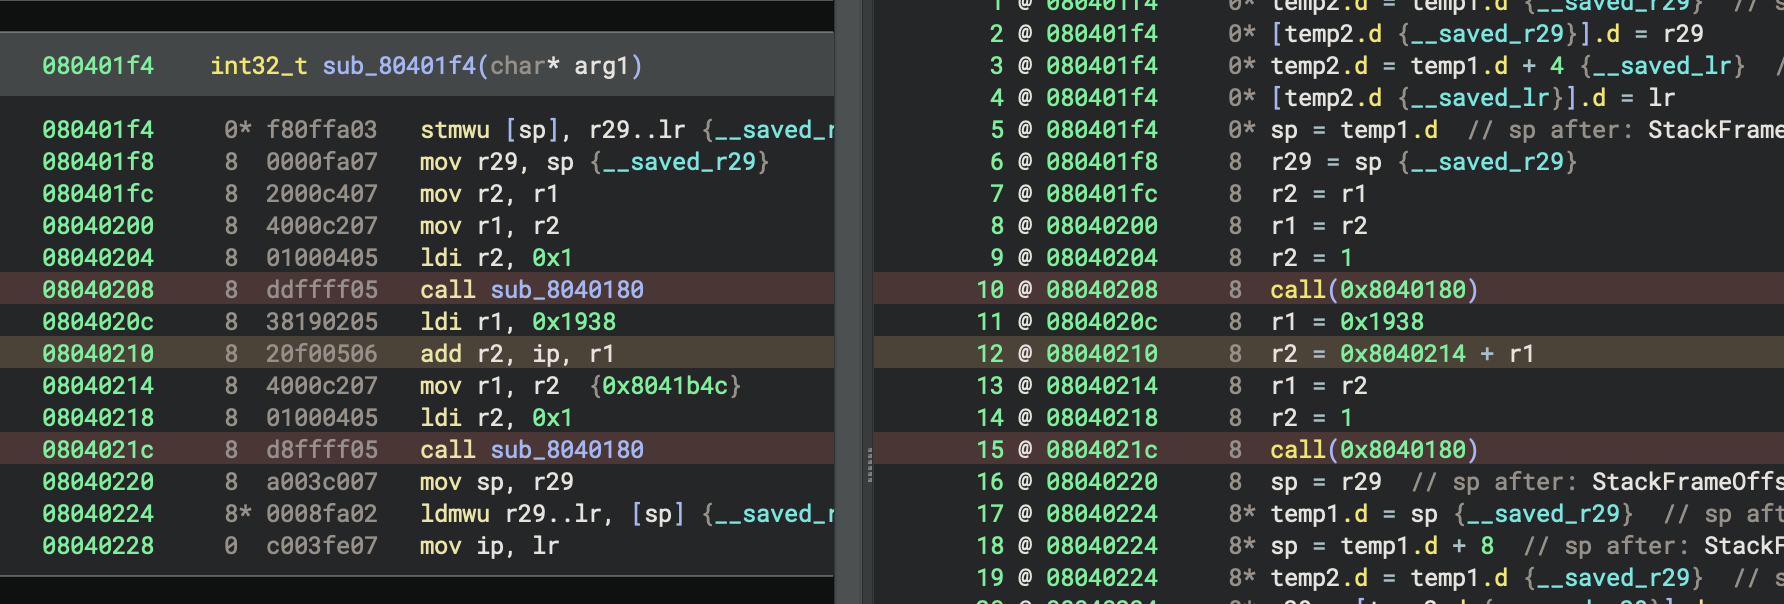
Task: Click opcode bytes d8ffff05
Action: (322, 450)
